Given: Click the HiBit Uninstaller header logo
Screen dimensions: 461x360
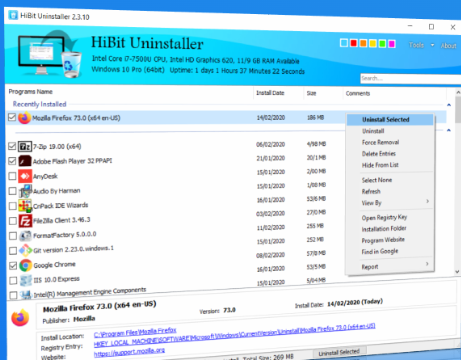Looking at the screenshot, I should pyautogui.click(x=50, y=53).
